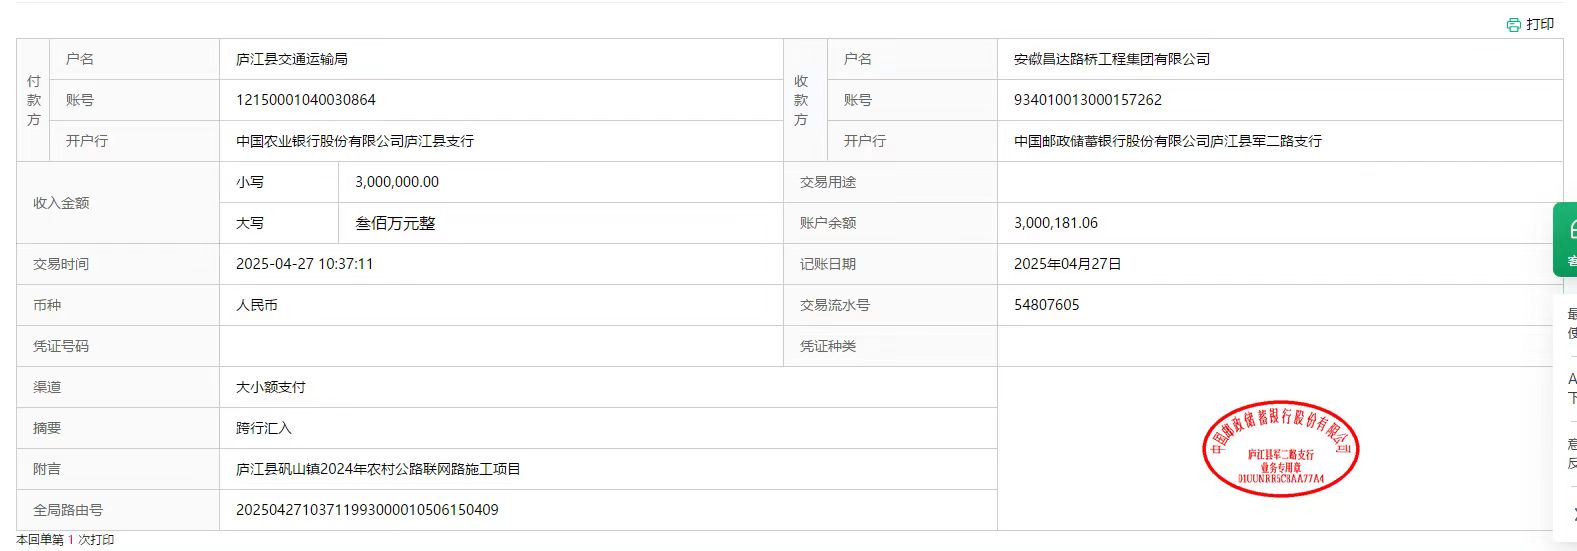Image resolution: width=1577 pixels, height=551 pixels.
Task: Open the green customer service widget
Action: tap(1567, 239)
